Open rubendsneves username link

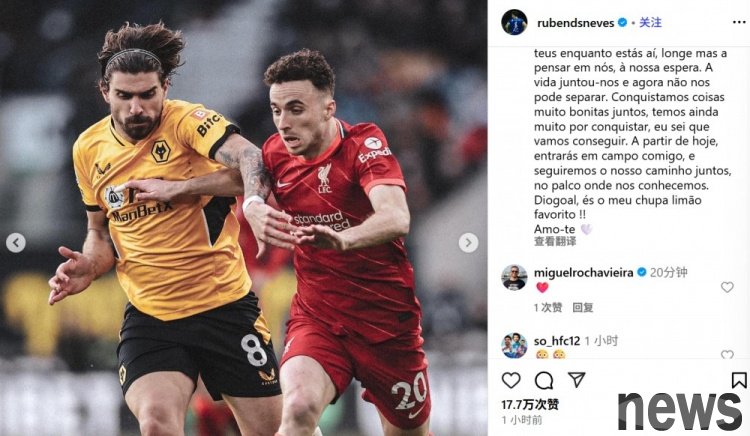tap(575, 23)
